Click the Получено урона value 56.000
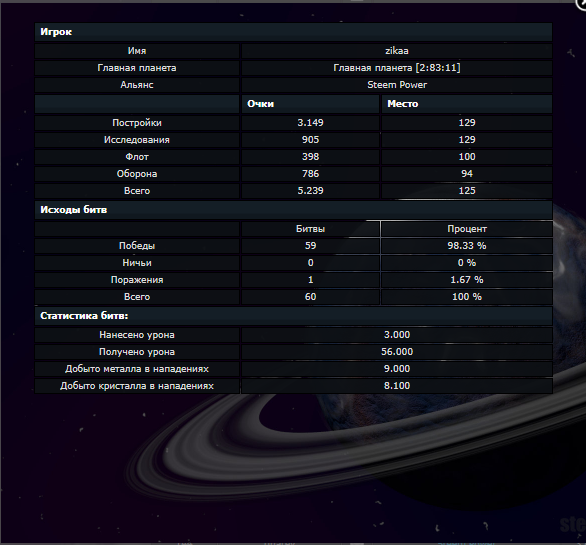 (x=397, y=352)
